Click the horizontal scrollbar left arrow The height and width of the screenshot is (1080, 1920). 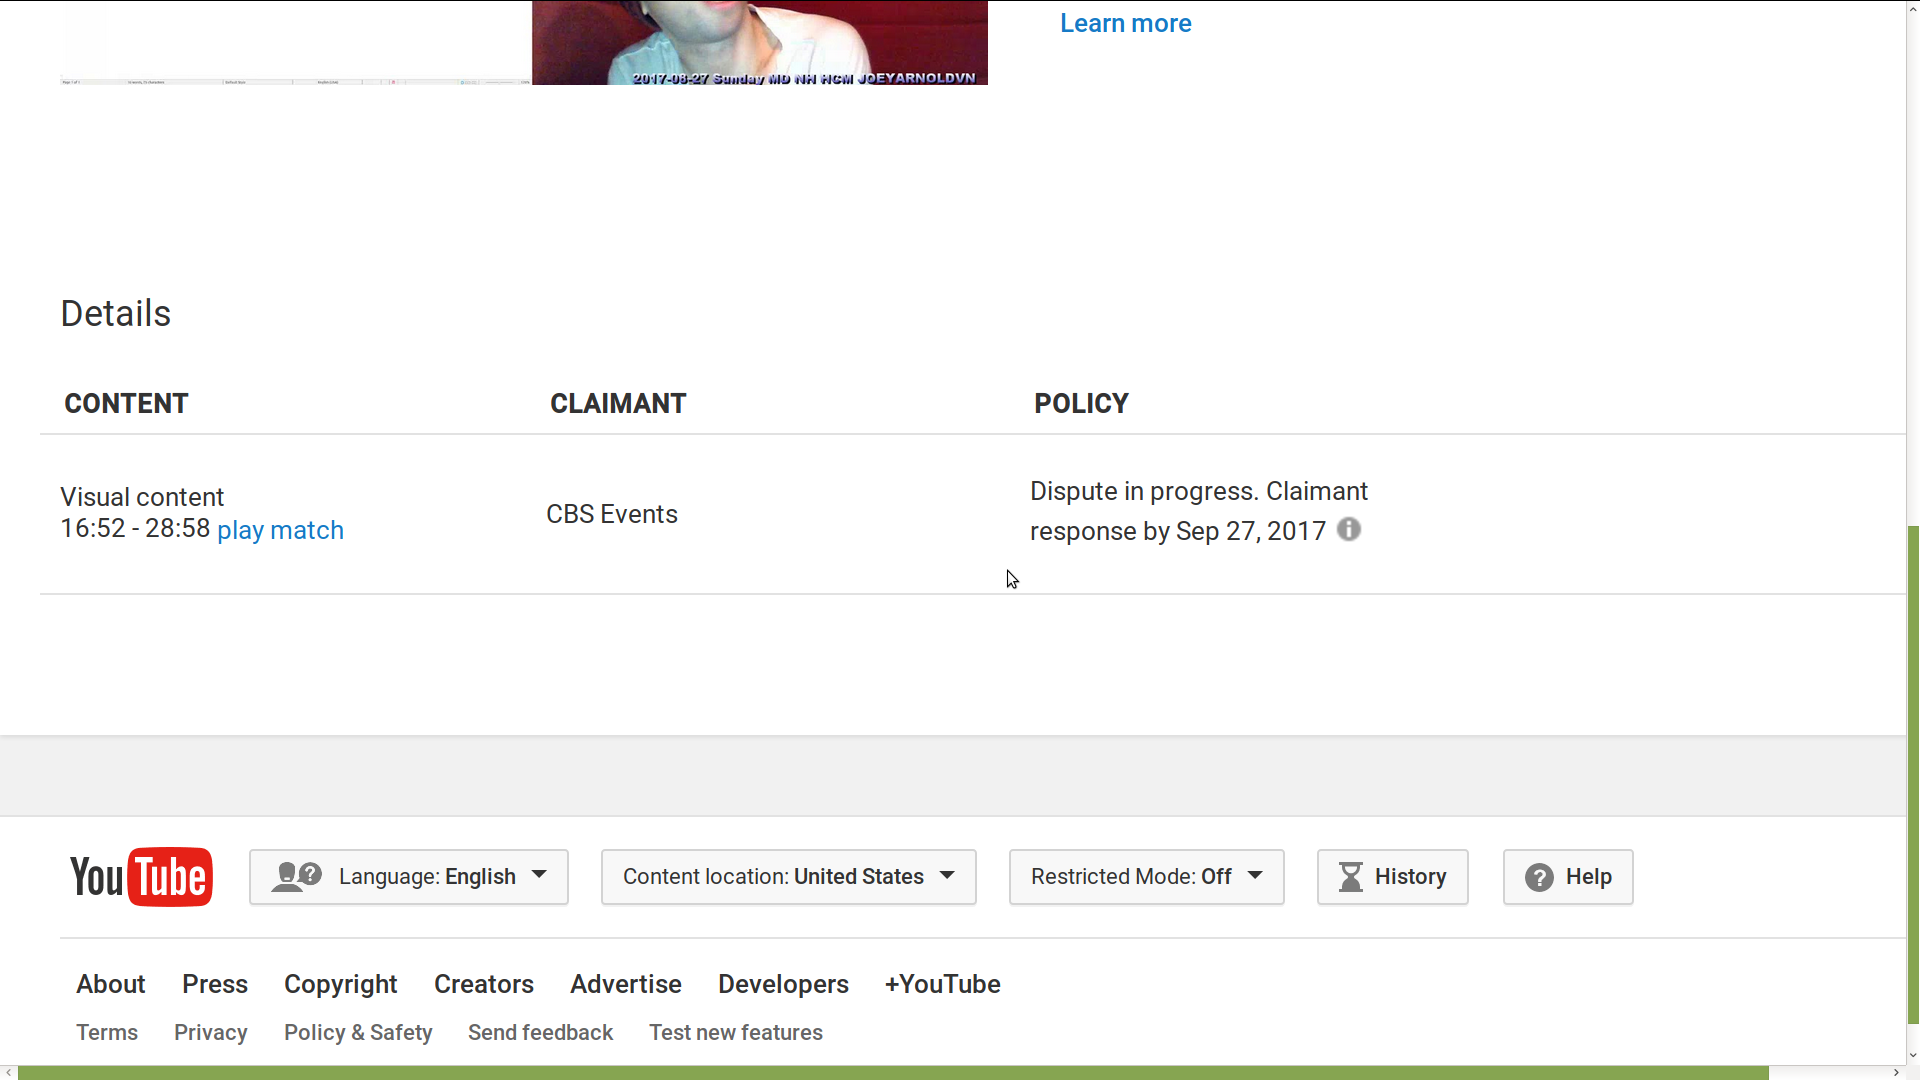(x=8, y=1073)
